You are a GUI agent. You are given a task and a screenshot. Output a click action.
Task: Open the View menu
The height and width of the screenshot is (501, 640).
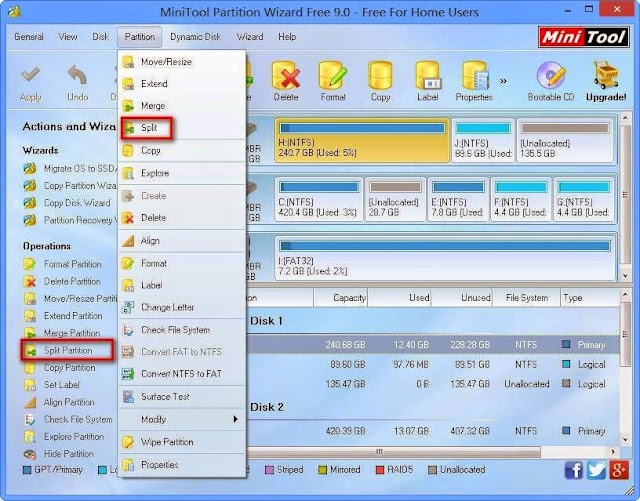68,37
